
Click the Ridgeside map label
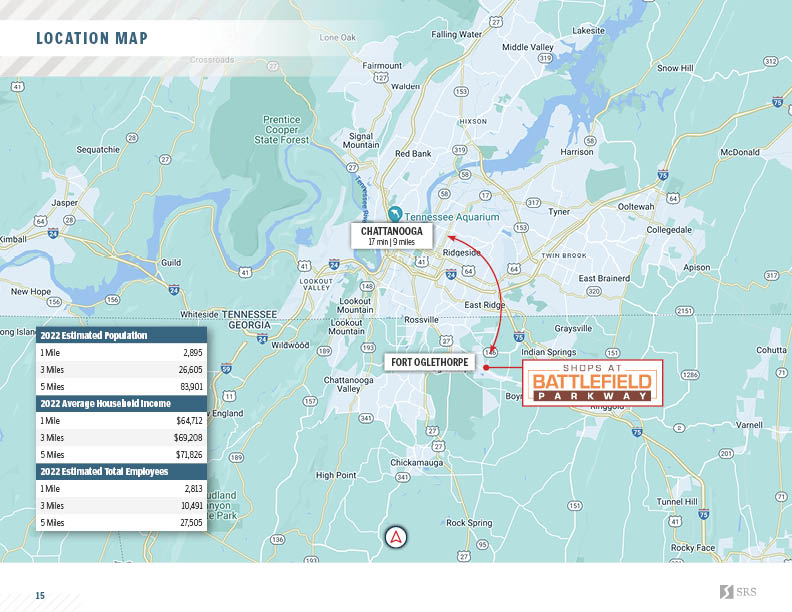(462, 252)
